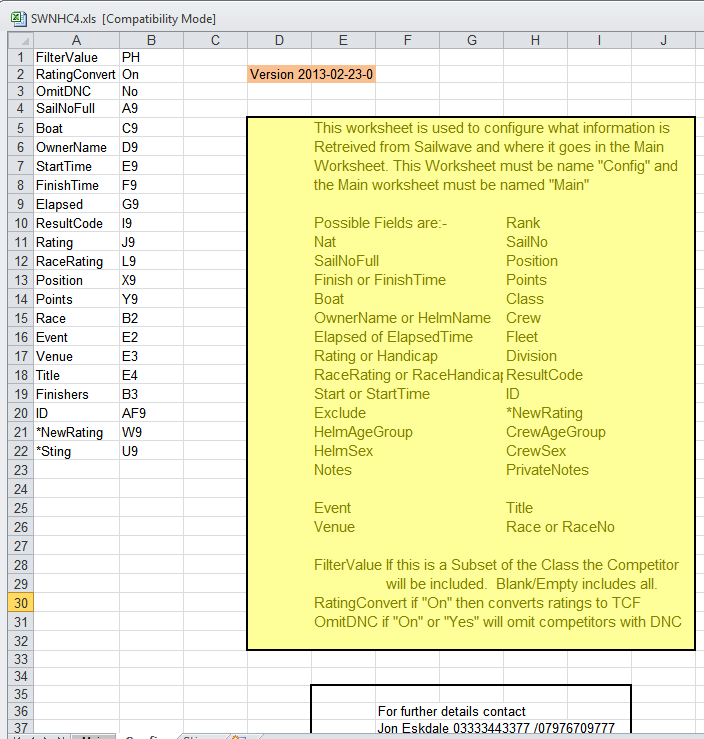Screen dimensions: 704x739
Task: Select column B header
Action: [151, 41]
